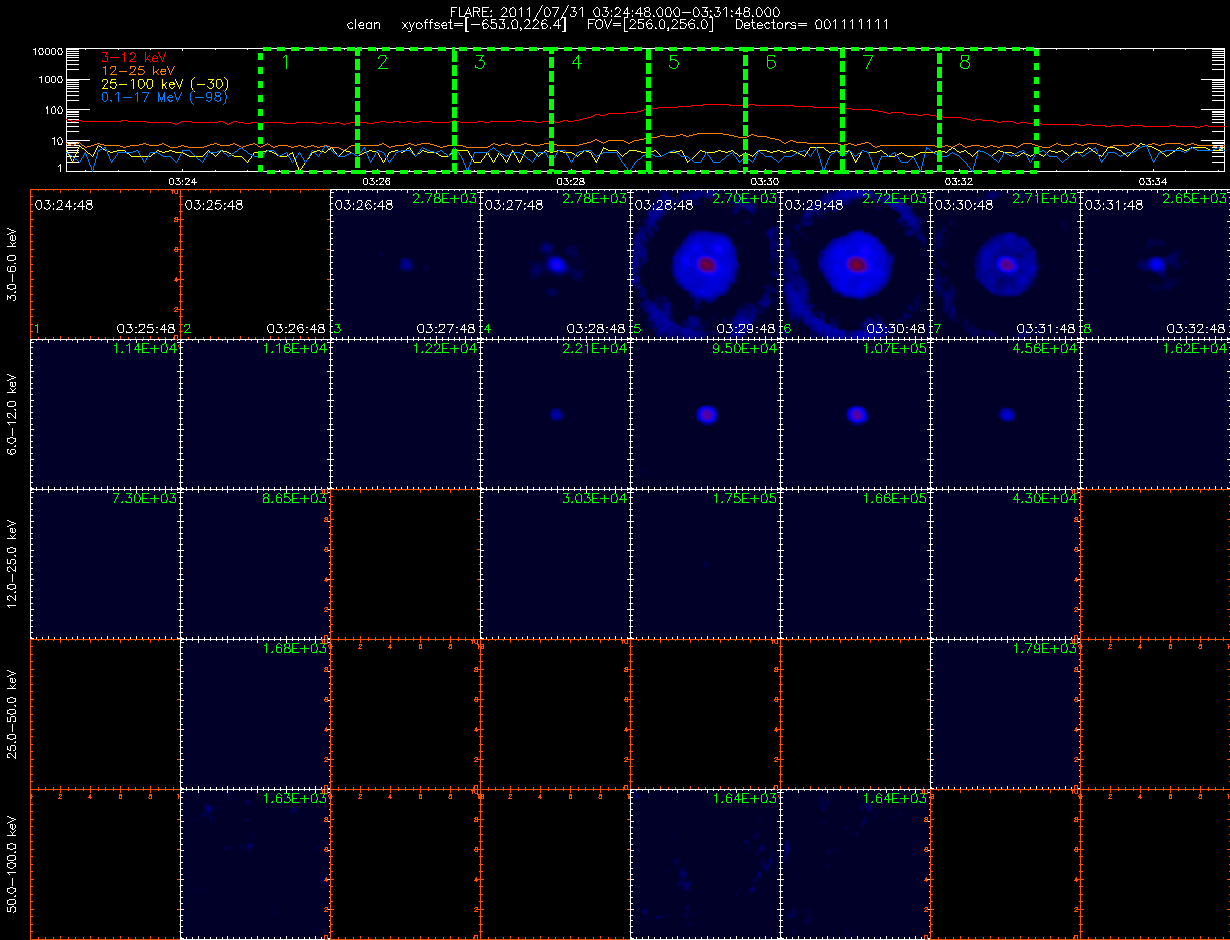The height and width of the screenshot is (940, 1230).
Task: Open the 3.0-6.0 keV image labeled 2.71E+03
Action: coord(1005,263)
